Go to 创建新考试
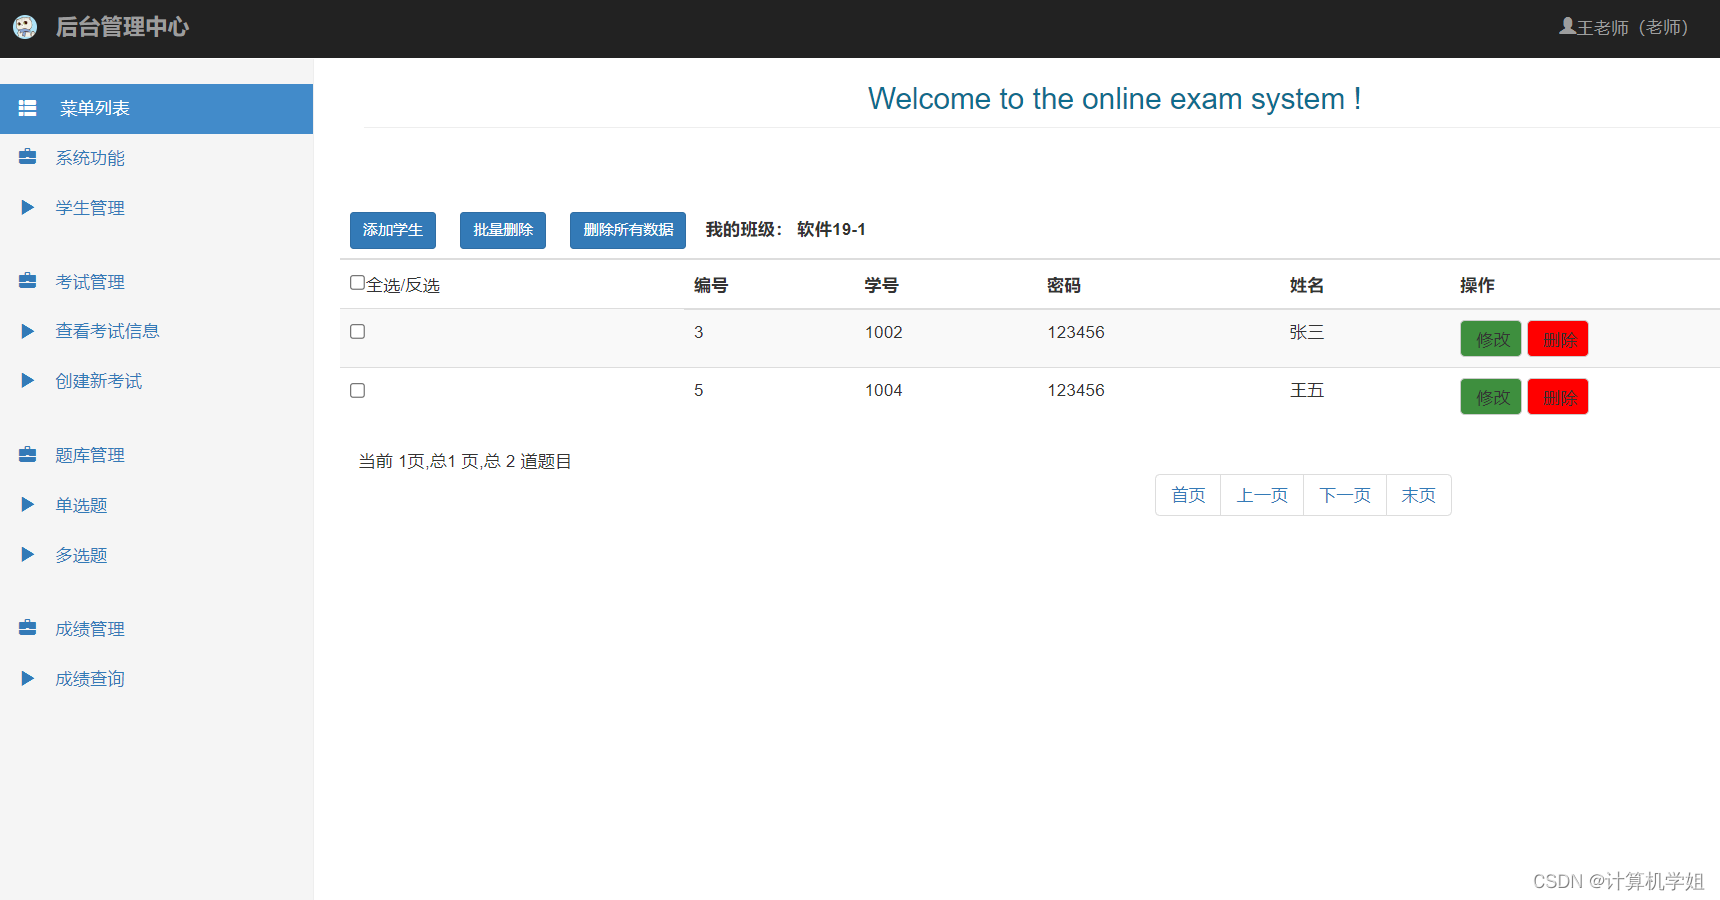Image resolution: width=1720 pixels, height=900 pixels. click(x=98, y=381)
